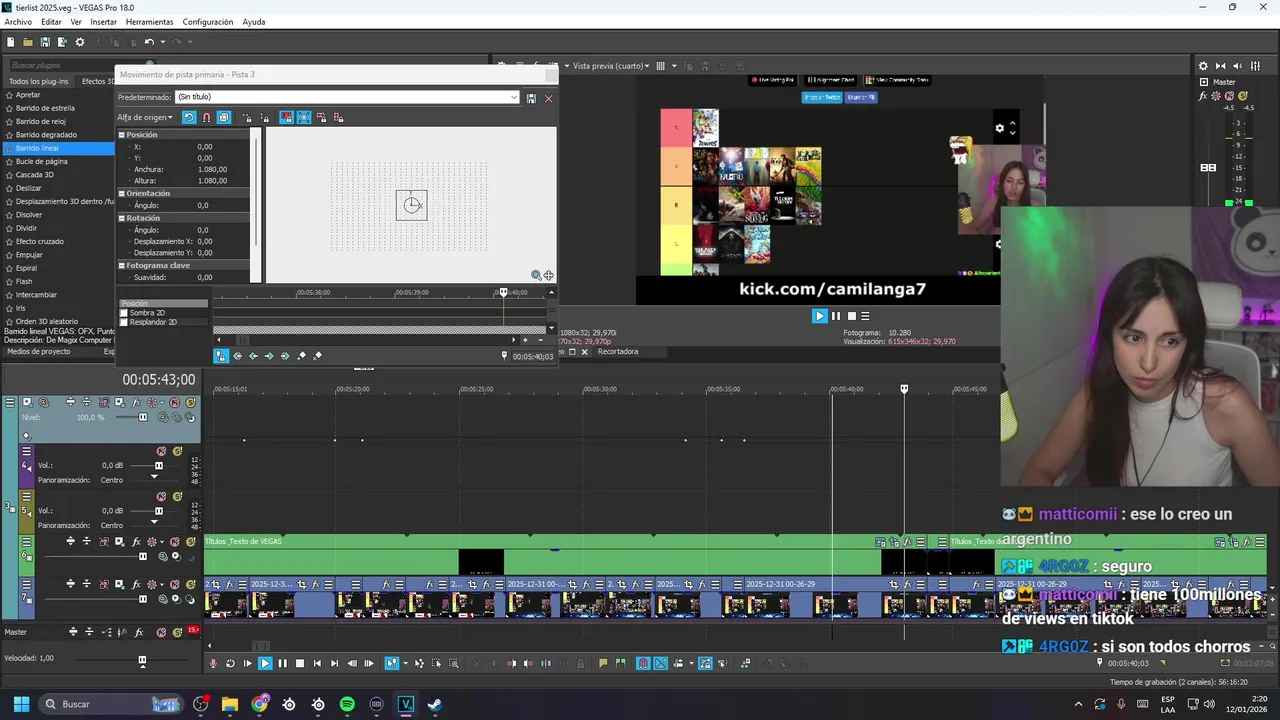The image size is (1280, 720).
Task: Go to next keyframe in track motion
Action: coord(269,356)
